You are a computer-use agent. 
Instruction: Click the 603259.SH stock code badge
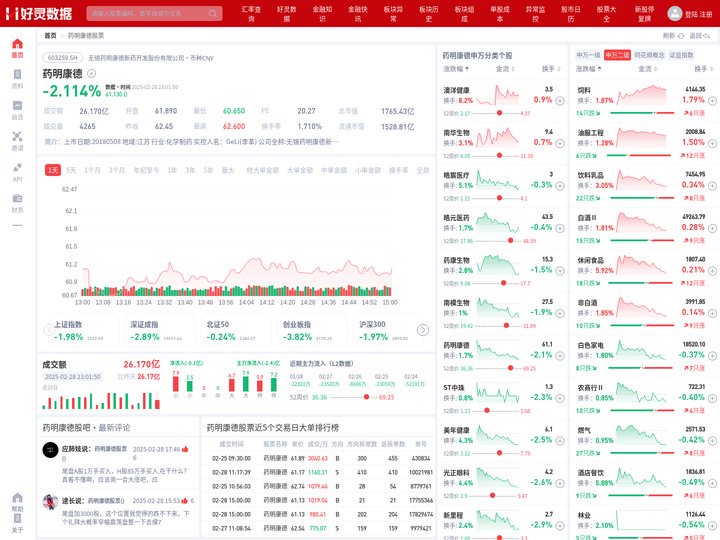62,58
